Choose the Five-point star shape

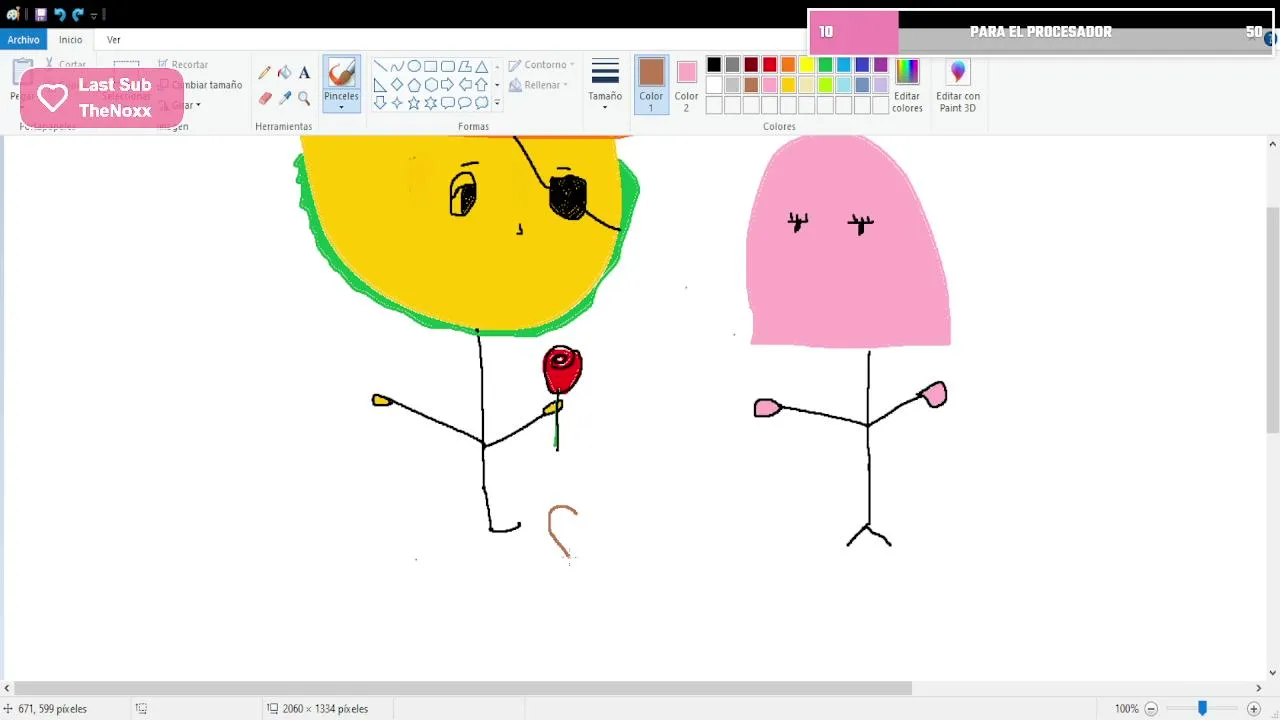click(x=414, y=103)
